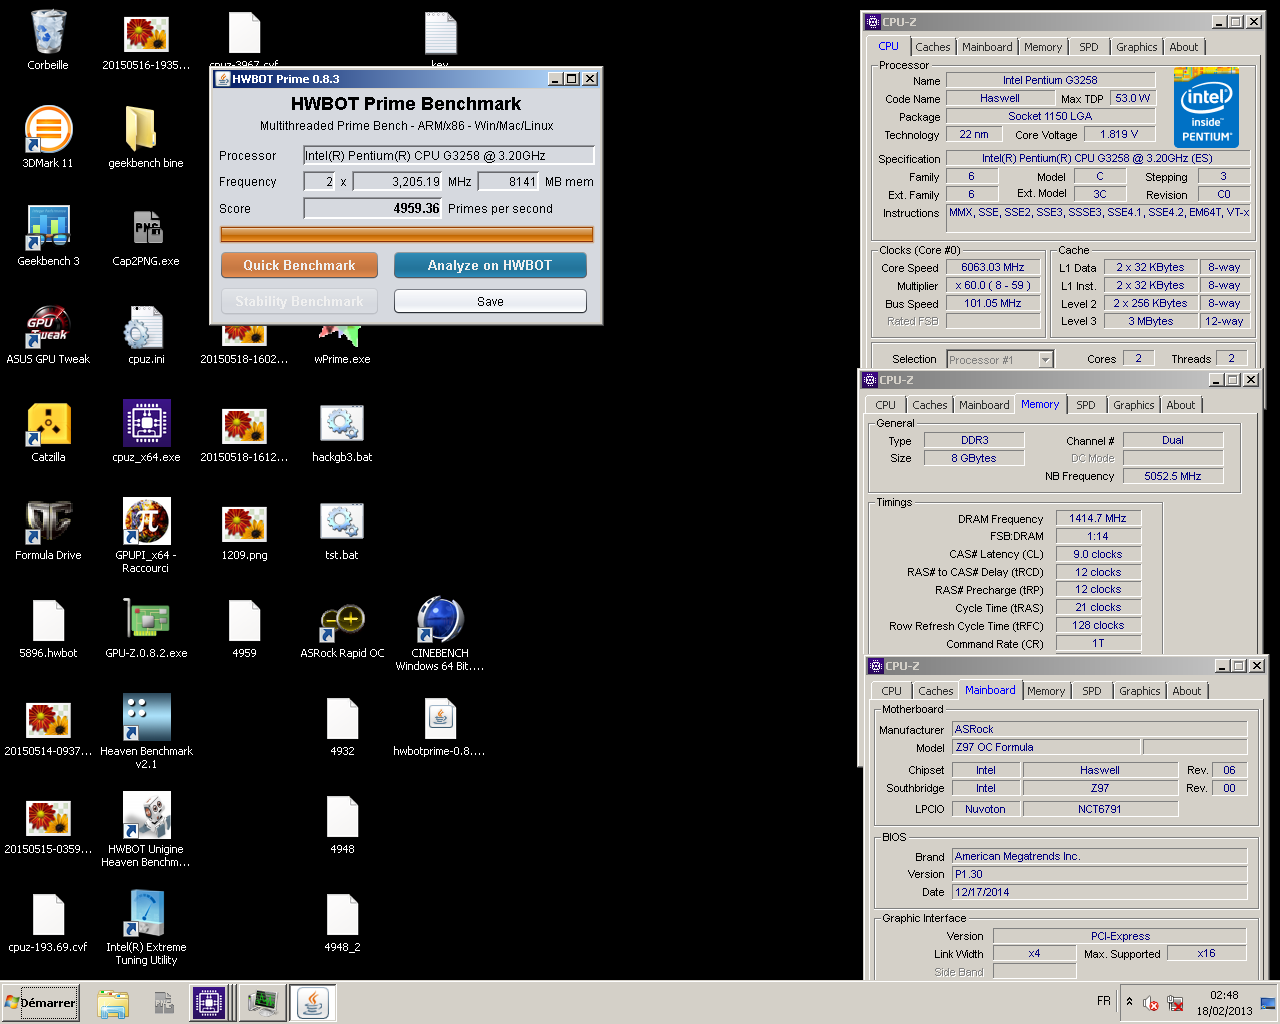The image size is (1280, 1024).
Task: Click the FR language indicator
Action: 1104,1001
